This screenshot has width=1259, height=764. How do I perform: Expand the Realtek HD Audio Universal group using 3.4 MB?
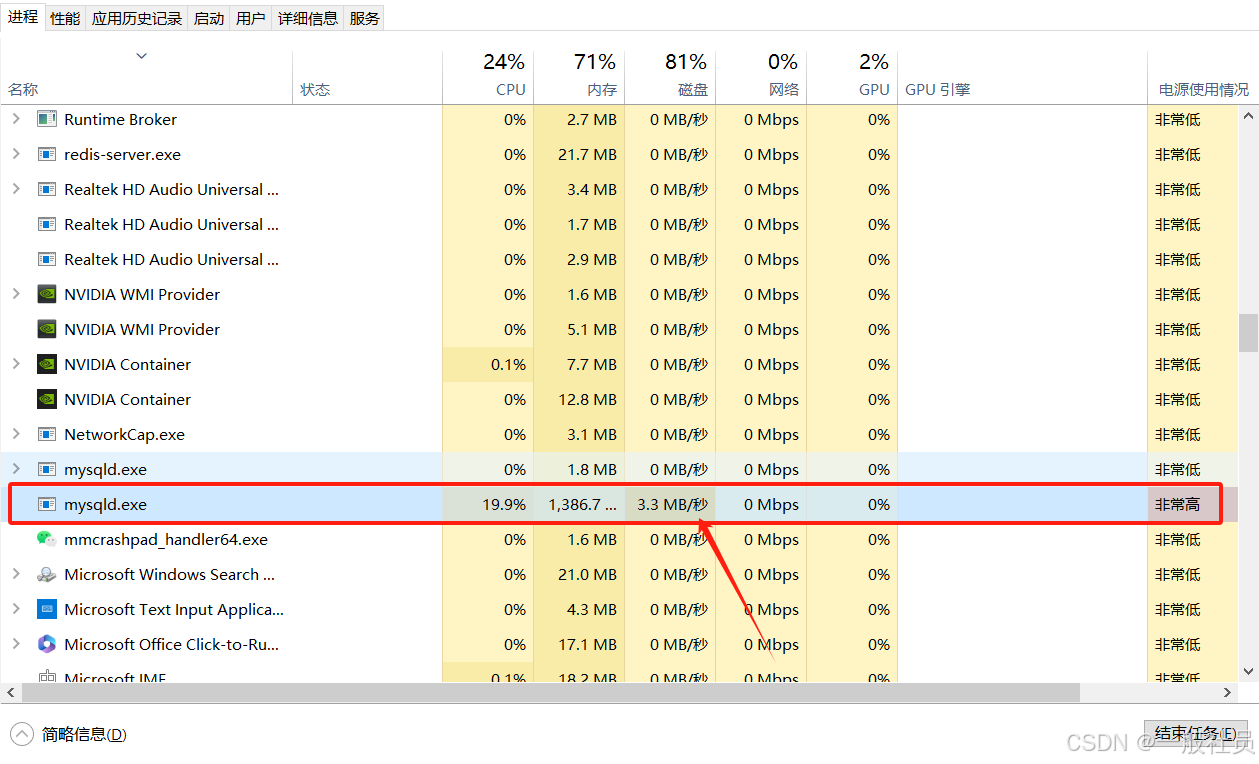click(x=16, y=189)
